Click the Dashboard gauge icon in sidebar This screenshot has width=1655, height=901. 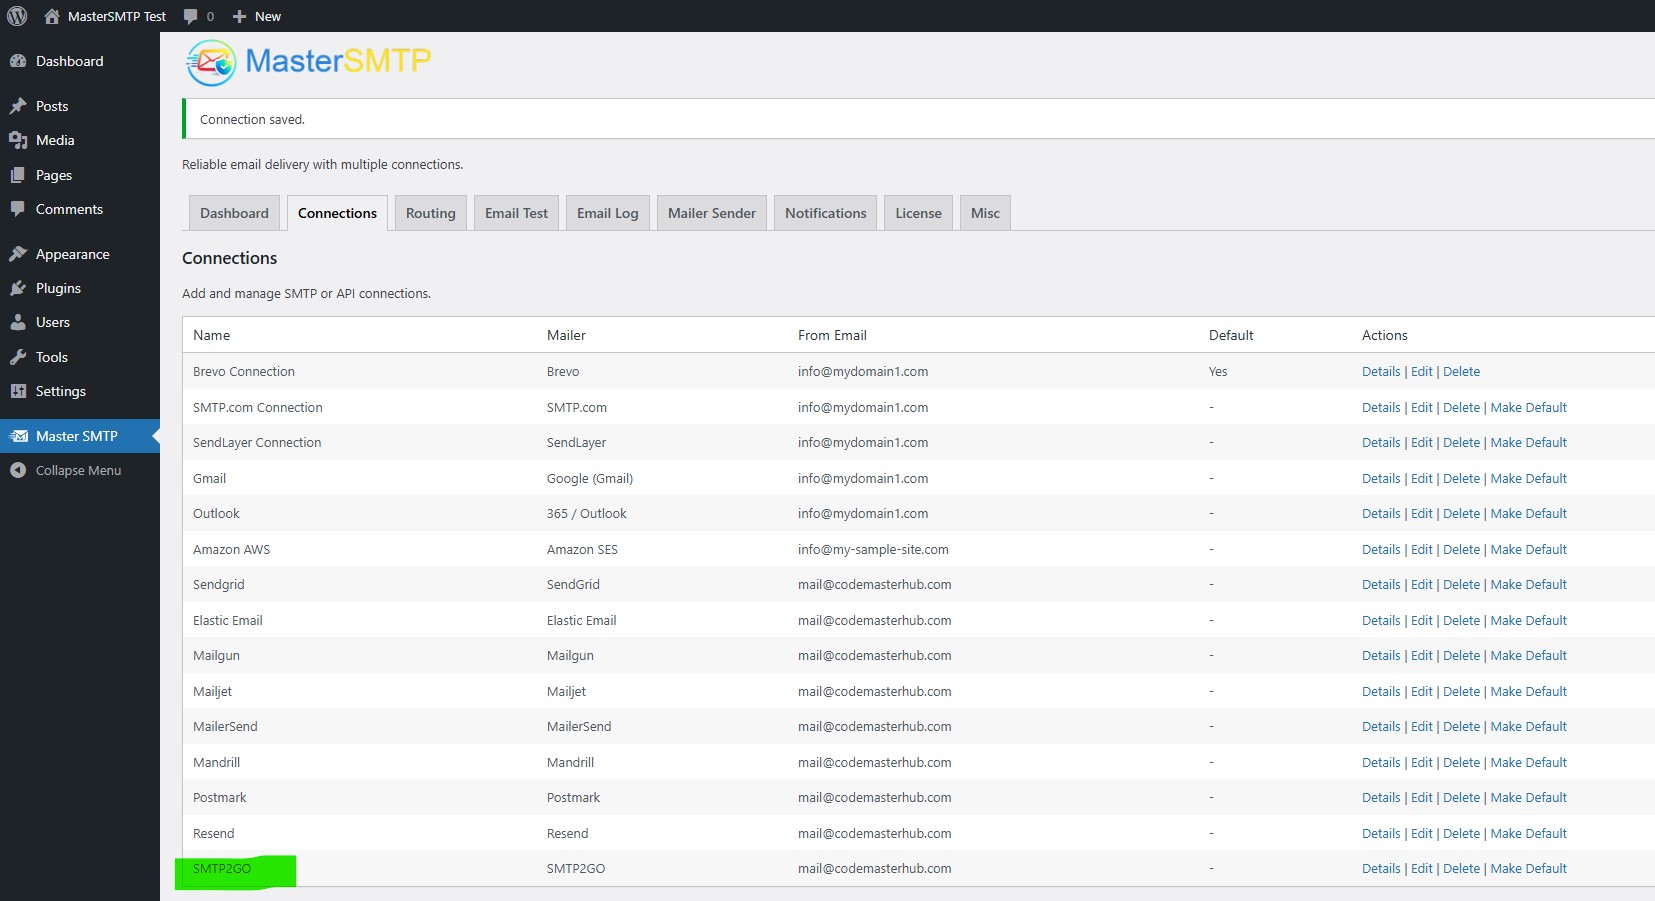coord(18,61)
